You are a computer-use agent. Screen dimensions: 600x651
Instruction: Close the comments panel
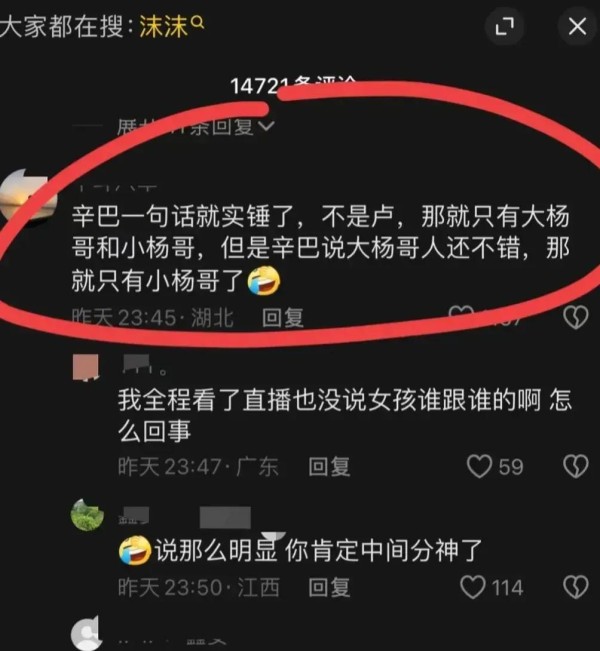pos(577,27)
